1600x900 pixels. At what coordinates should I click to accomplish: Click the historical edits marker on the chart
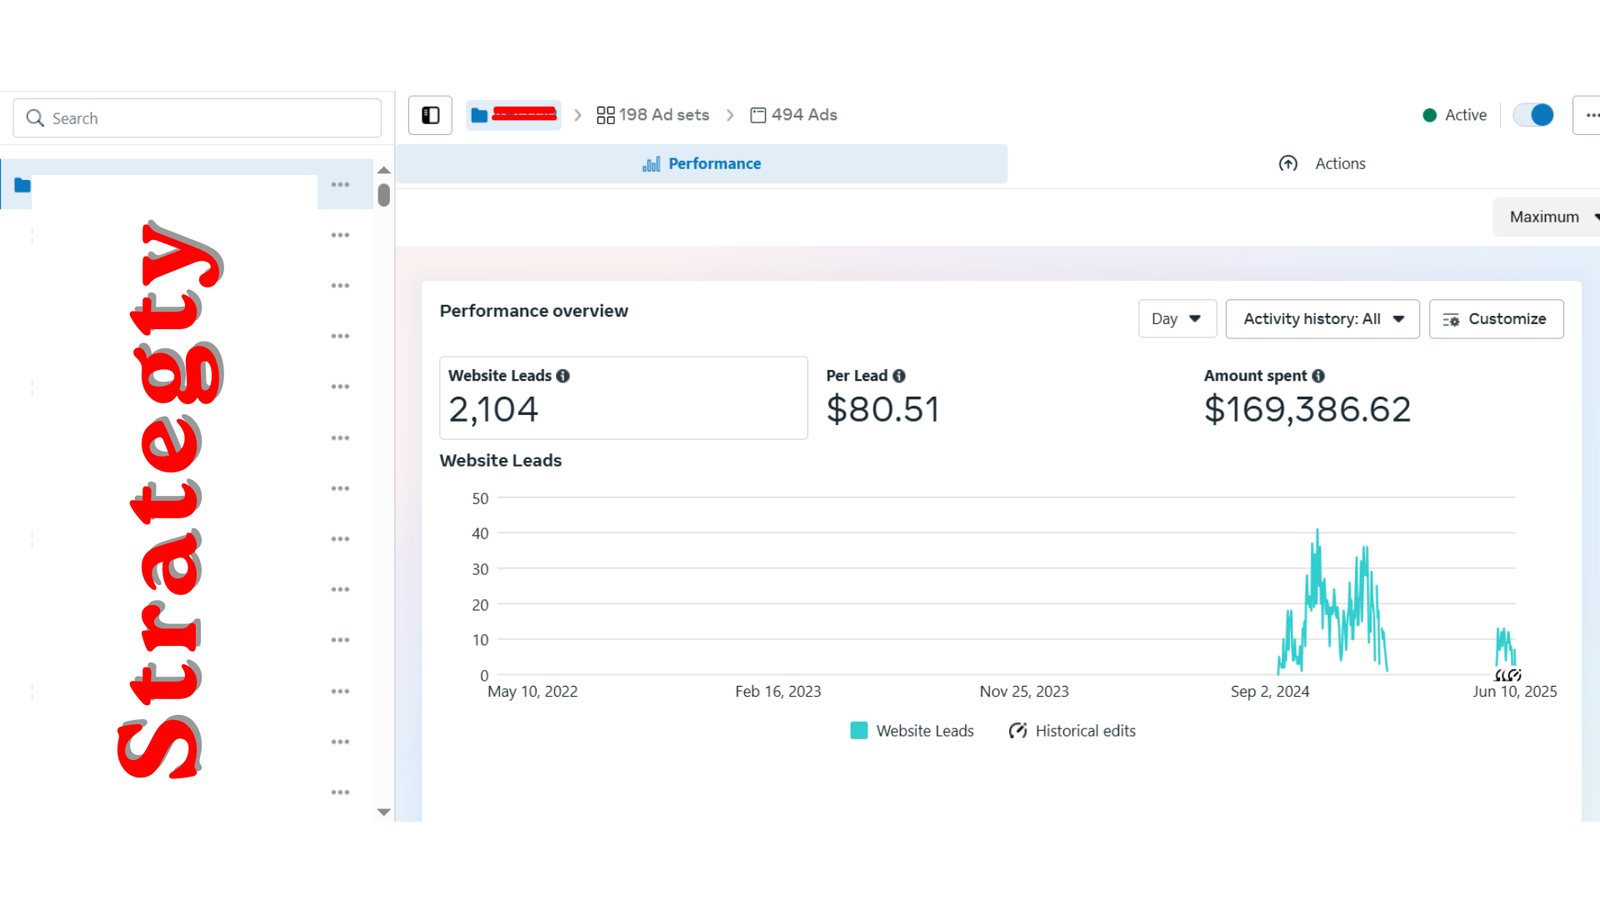click(1509, 675)
